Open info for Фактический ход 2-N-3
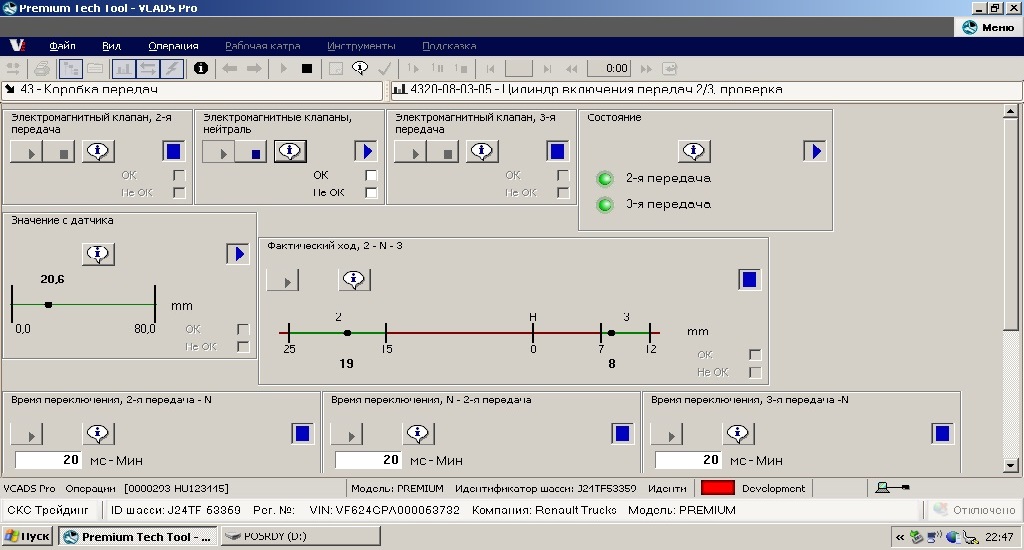Screen dimensions: 1024x550 354,280
